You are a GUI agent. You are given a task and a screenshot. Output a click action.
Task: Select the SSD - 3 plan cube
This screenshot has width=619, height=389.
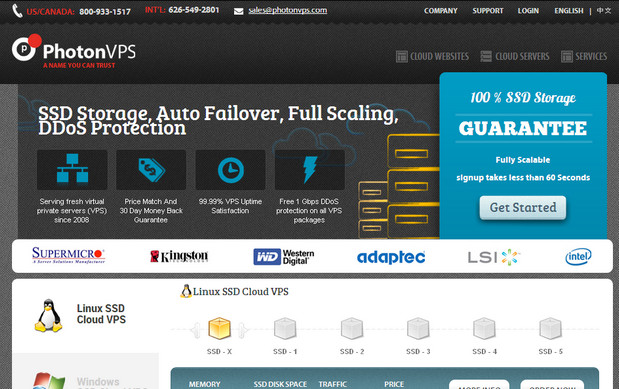(418, 329)
